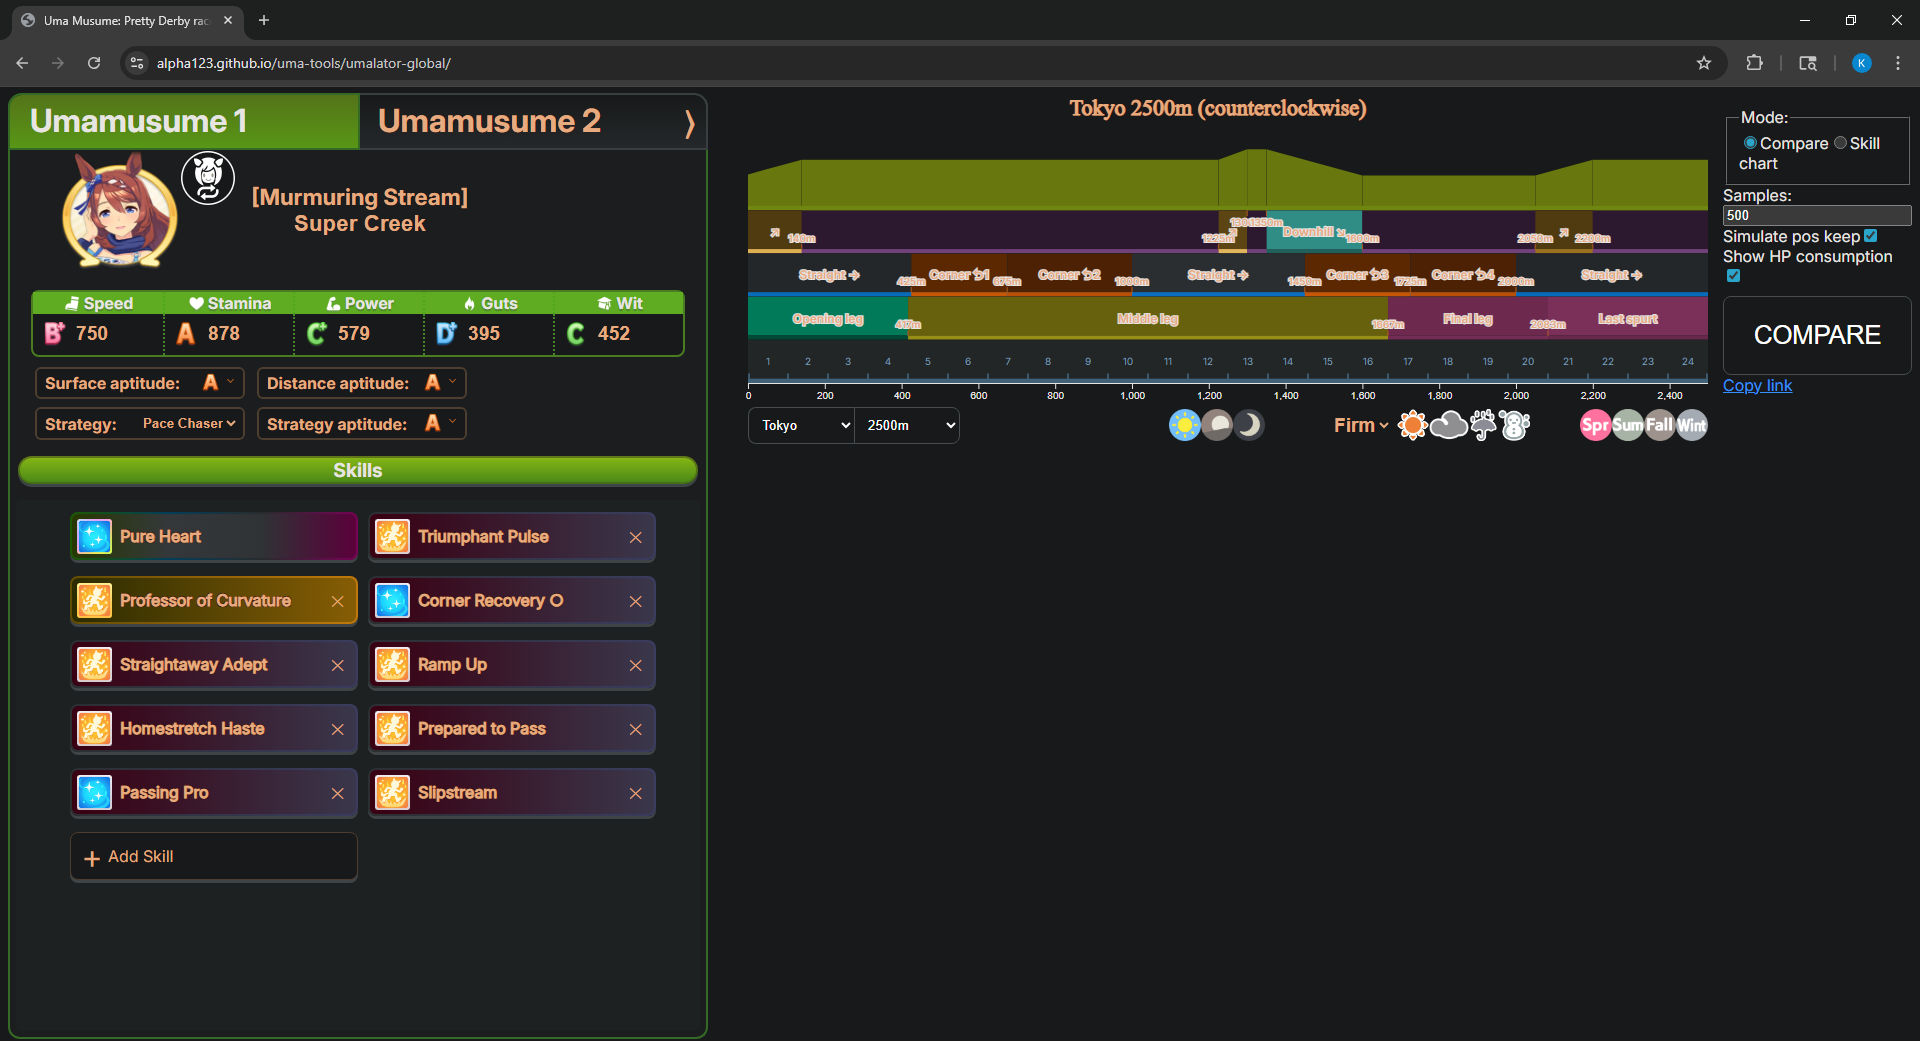Remove the Slipstream skill
Viewport: 1920px width, 1041px height.
pyautogui.click(x=635, y=794)
